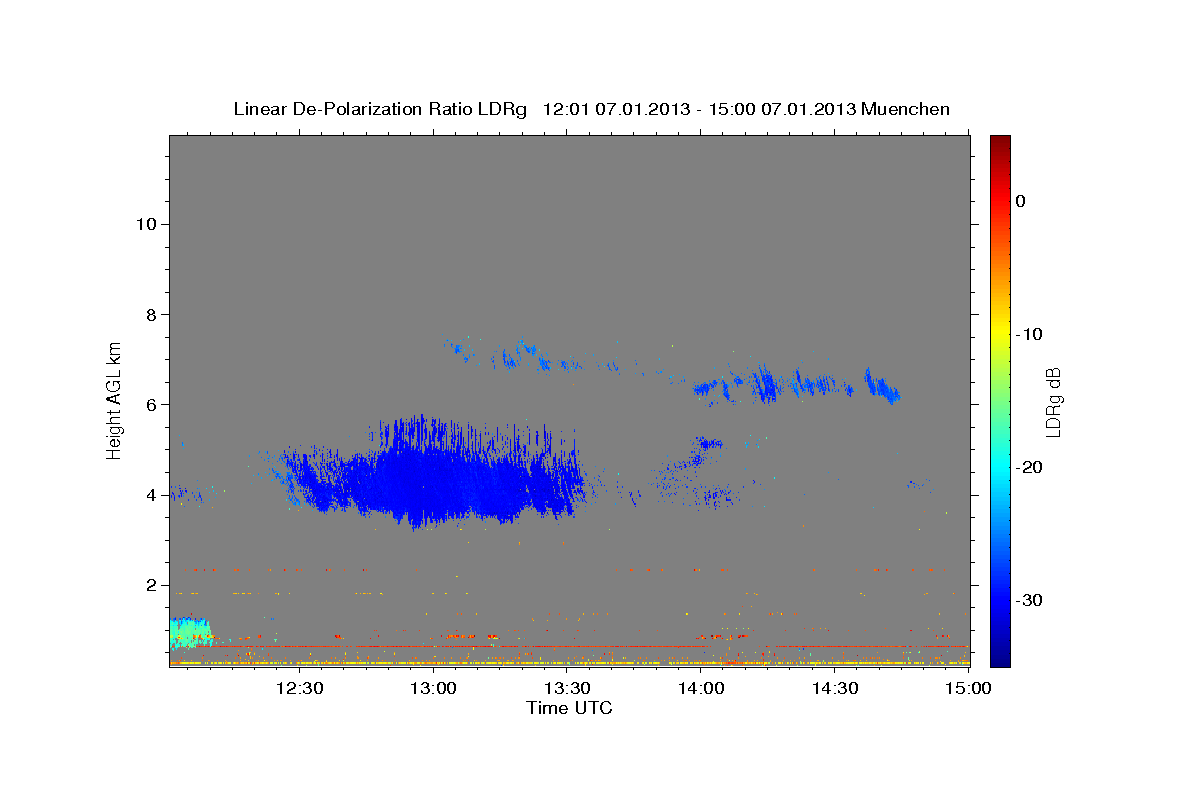Click the large blue cloud near 13:00
1200x800 pixels.
430,475
